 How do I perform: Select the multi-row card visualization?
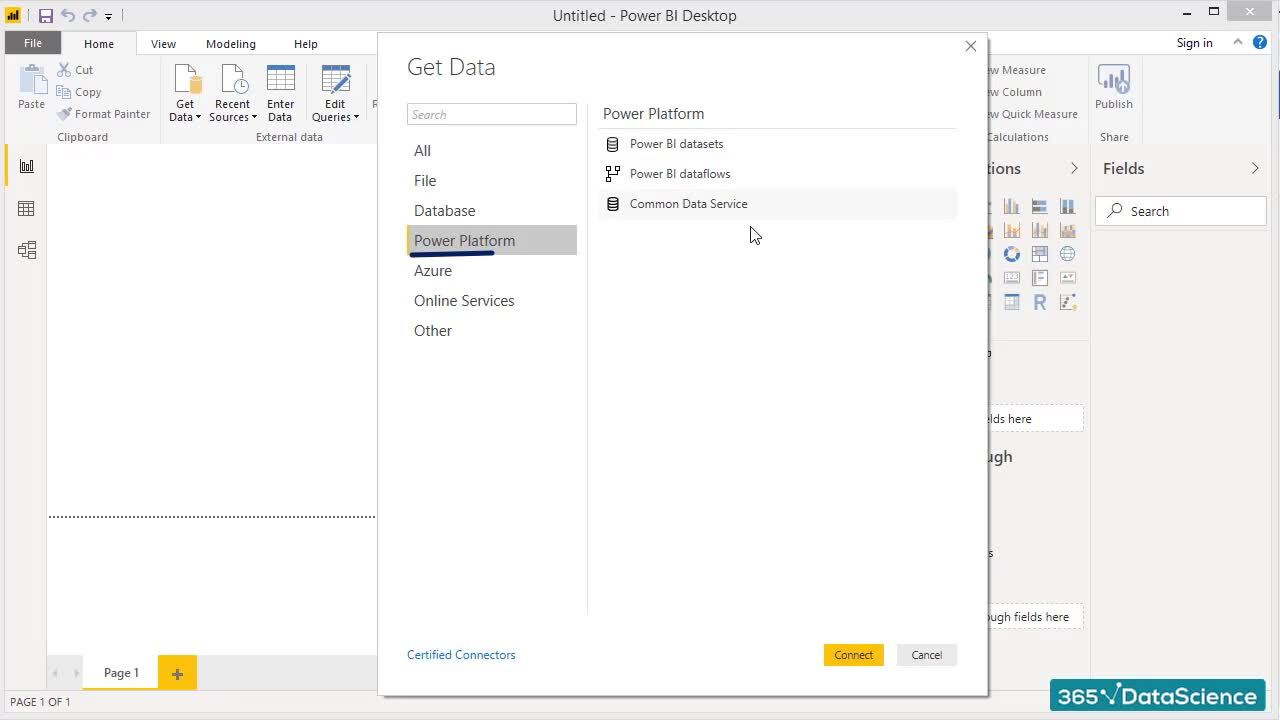click(x=1040, y=278)
